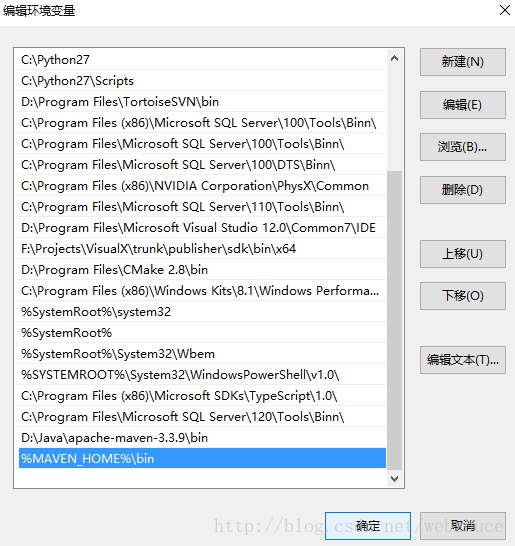Click the 新建(N) button

(x=462, y=62)
